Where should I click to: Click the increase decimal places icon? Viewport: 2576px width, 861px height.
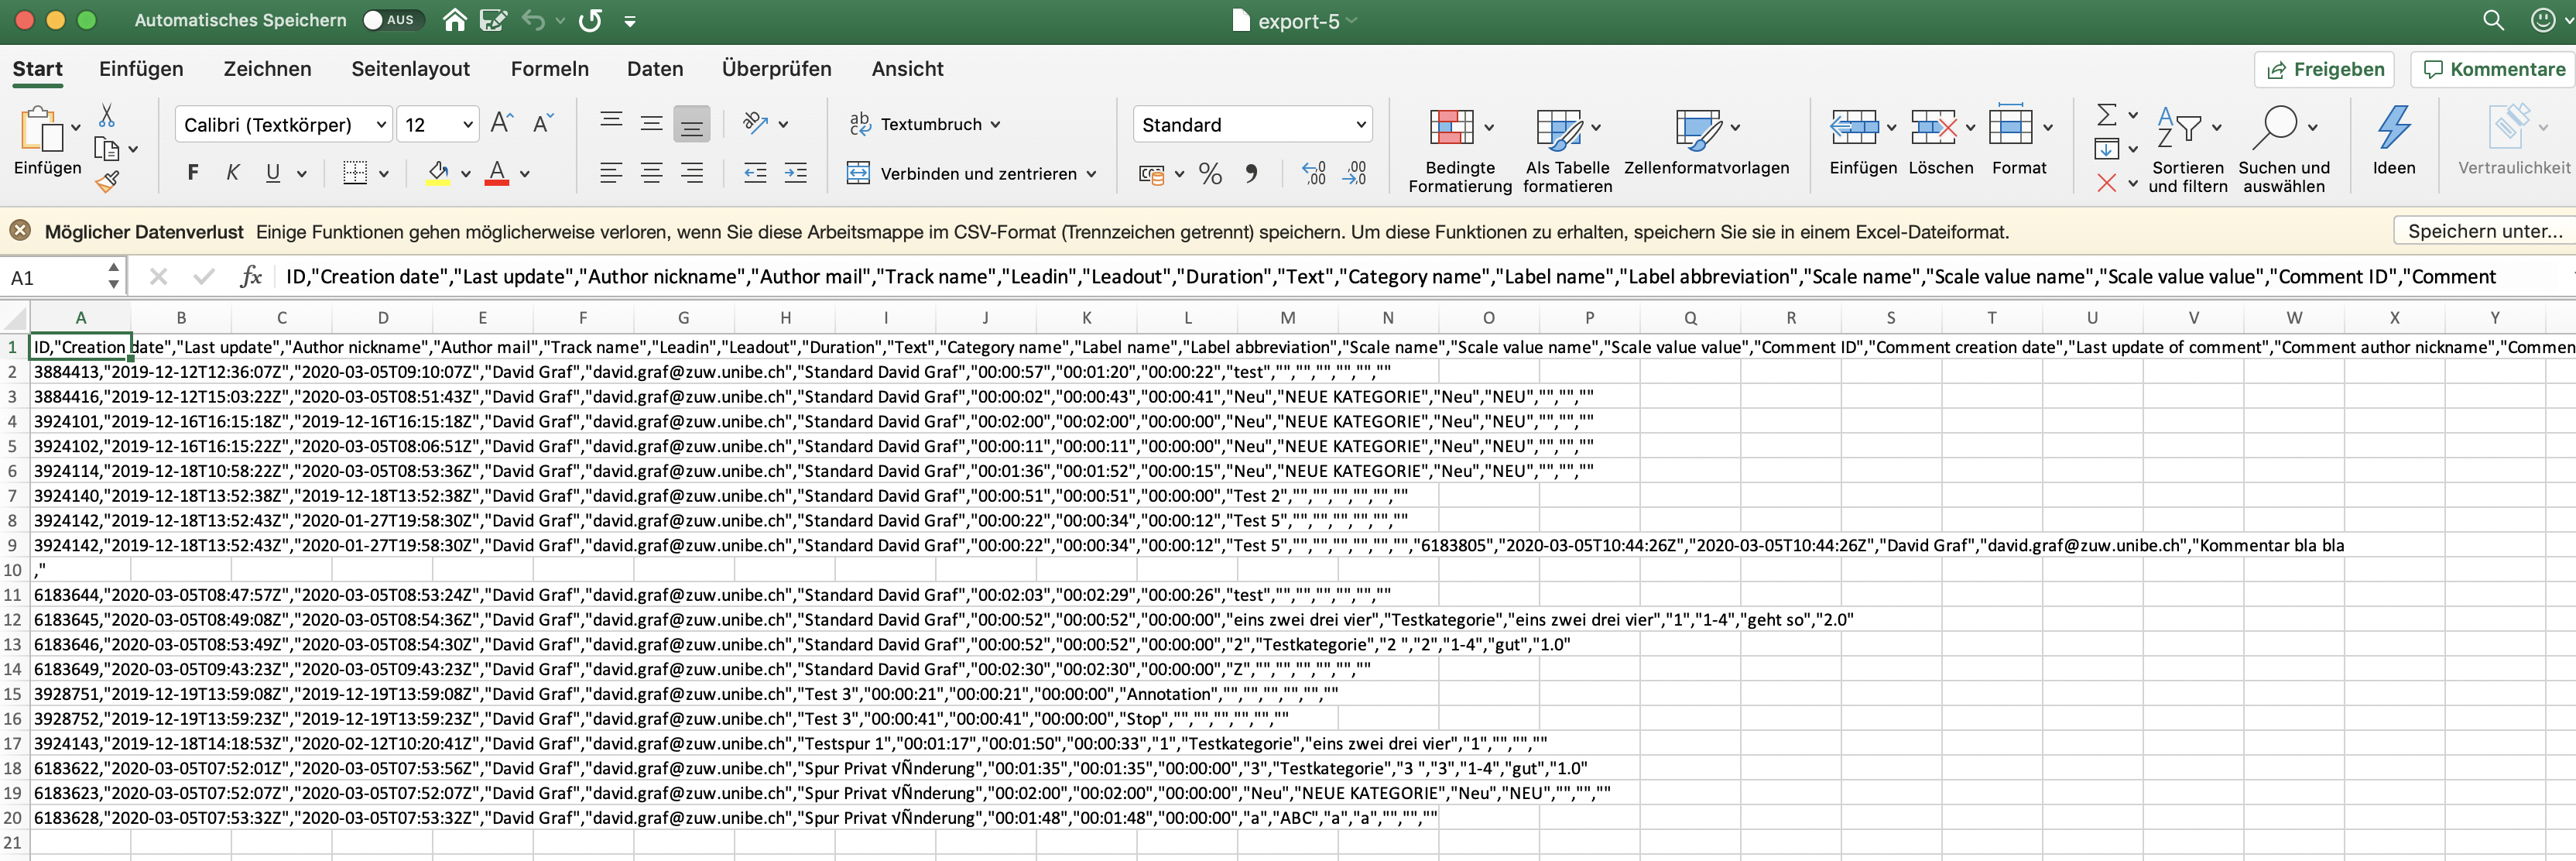coord(1314,174)
